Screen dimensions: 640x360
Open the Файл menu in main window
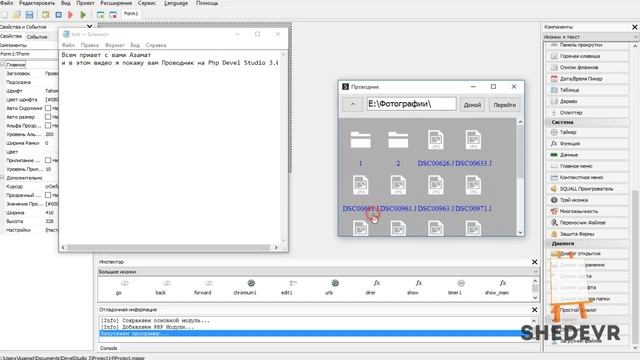[x=6, y=3]
